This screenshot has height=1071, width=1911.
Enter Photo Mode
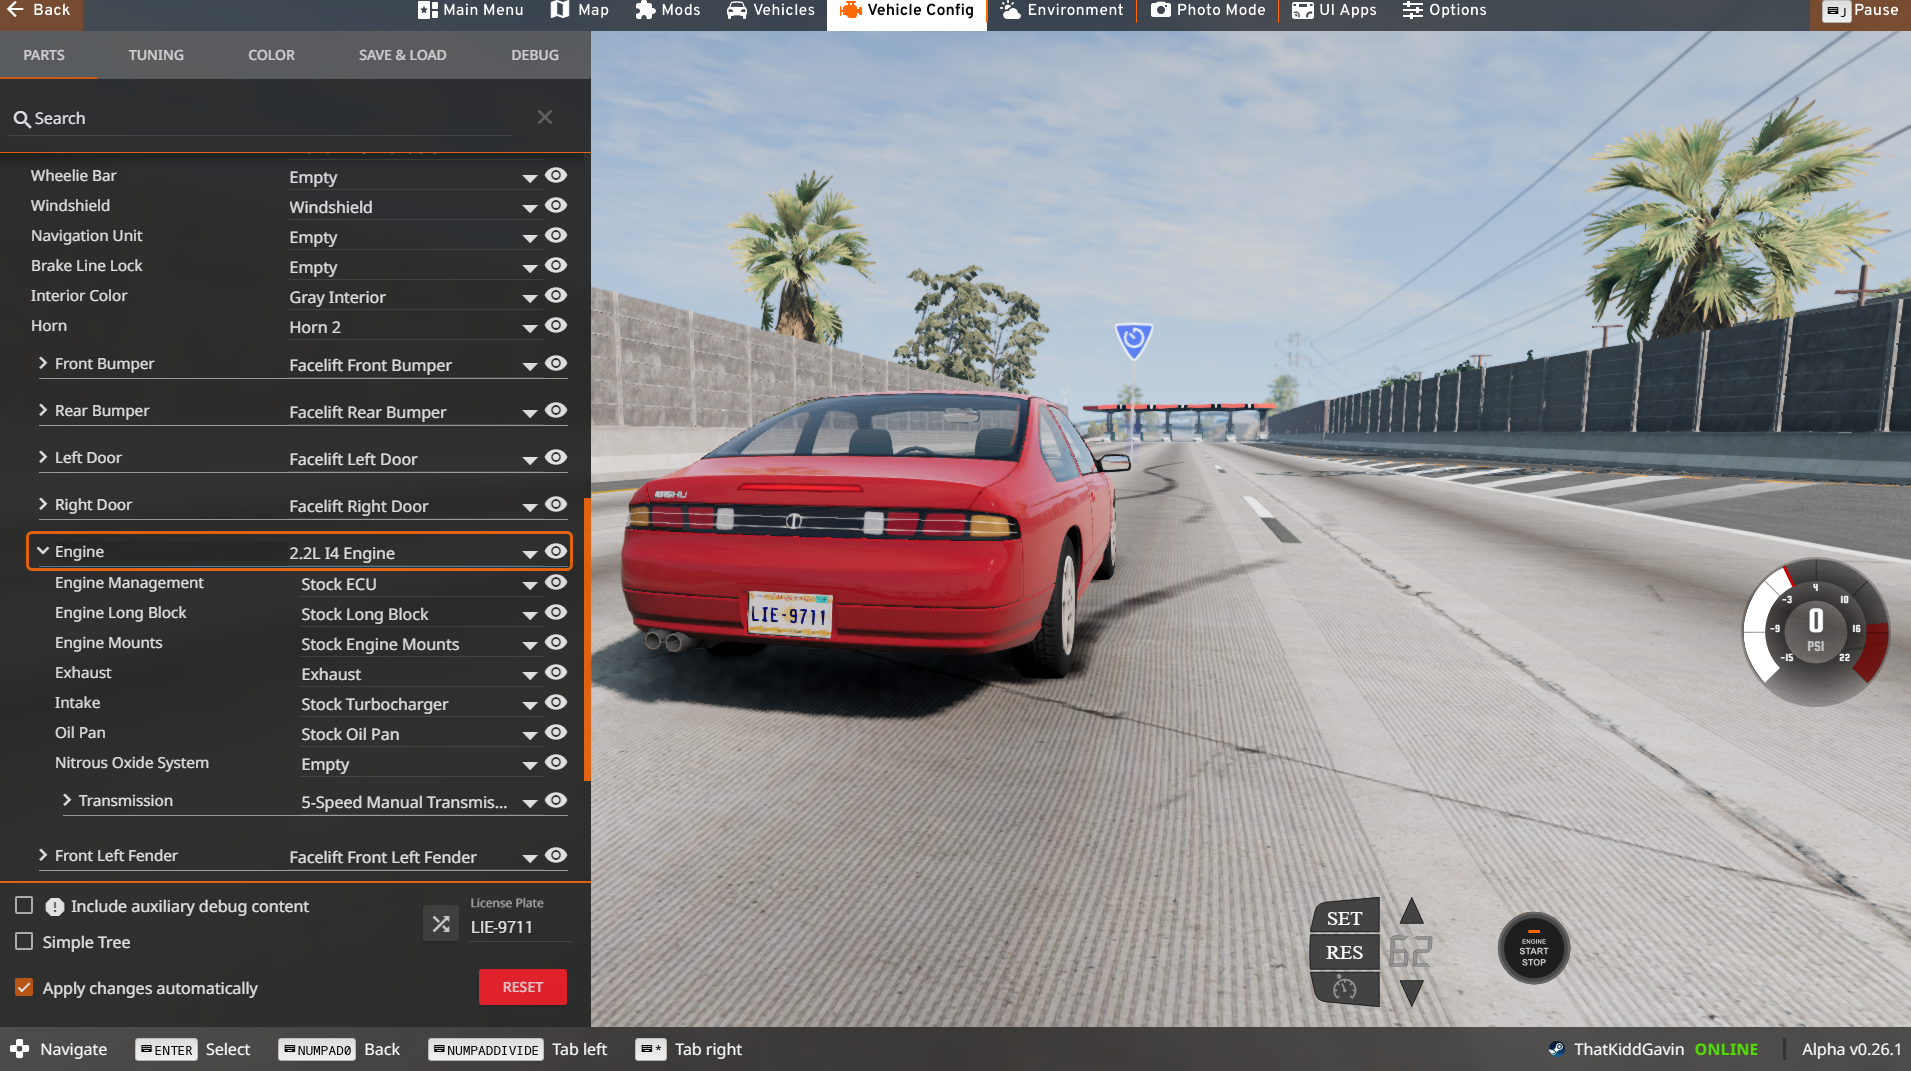(1208, 10)
